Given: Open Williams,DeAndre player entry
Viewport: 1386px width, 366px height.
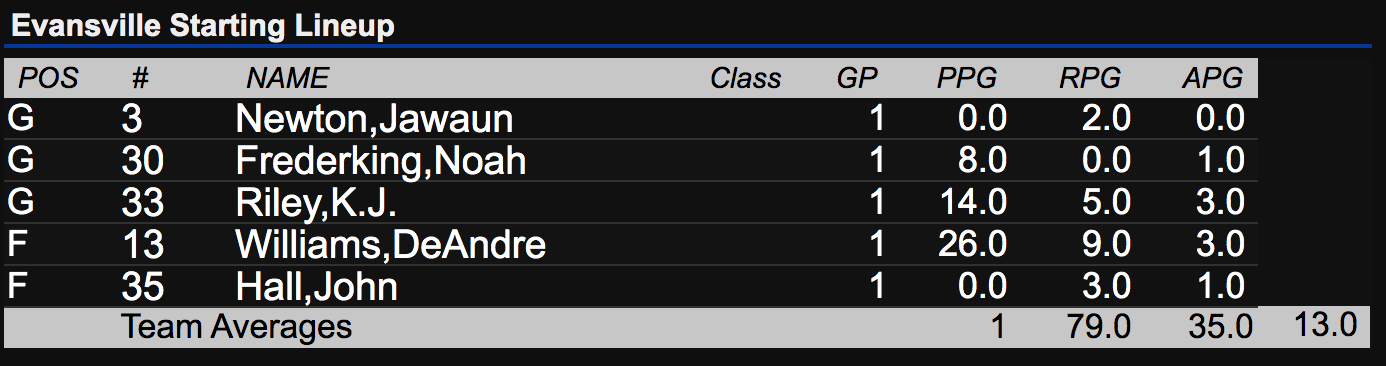Looking at the screenshot, I should coord(390,245).
